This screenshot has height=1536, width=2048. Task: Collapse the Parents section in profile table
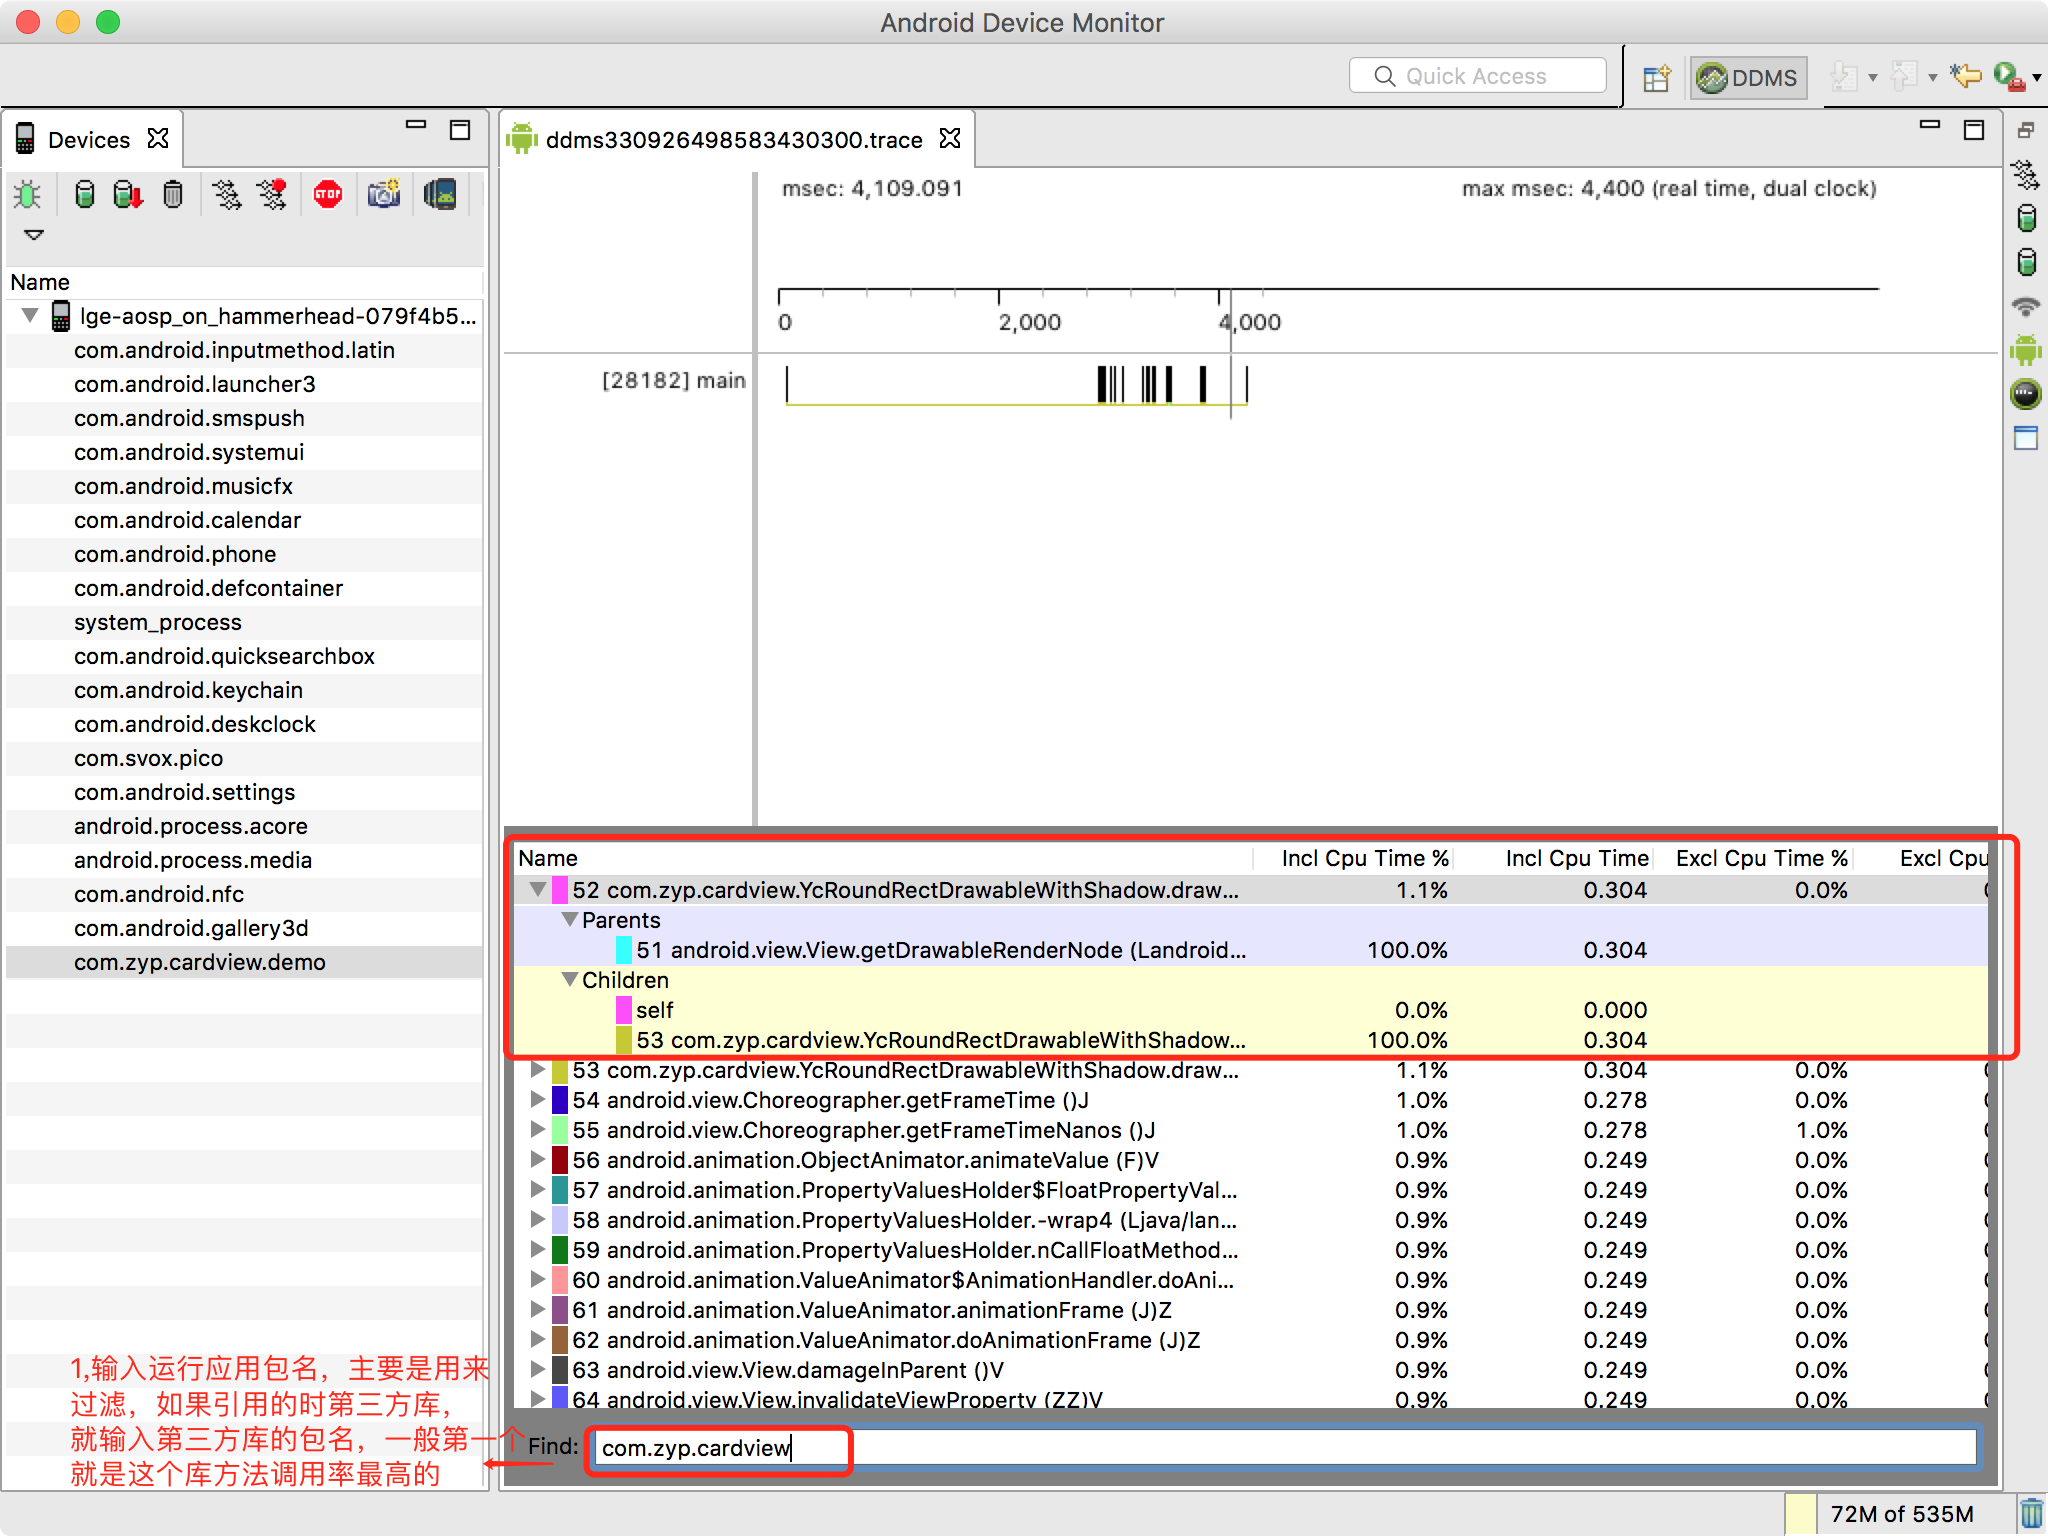pyautogui.click(x=570, y=919)
